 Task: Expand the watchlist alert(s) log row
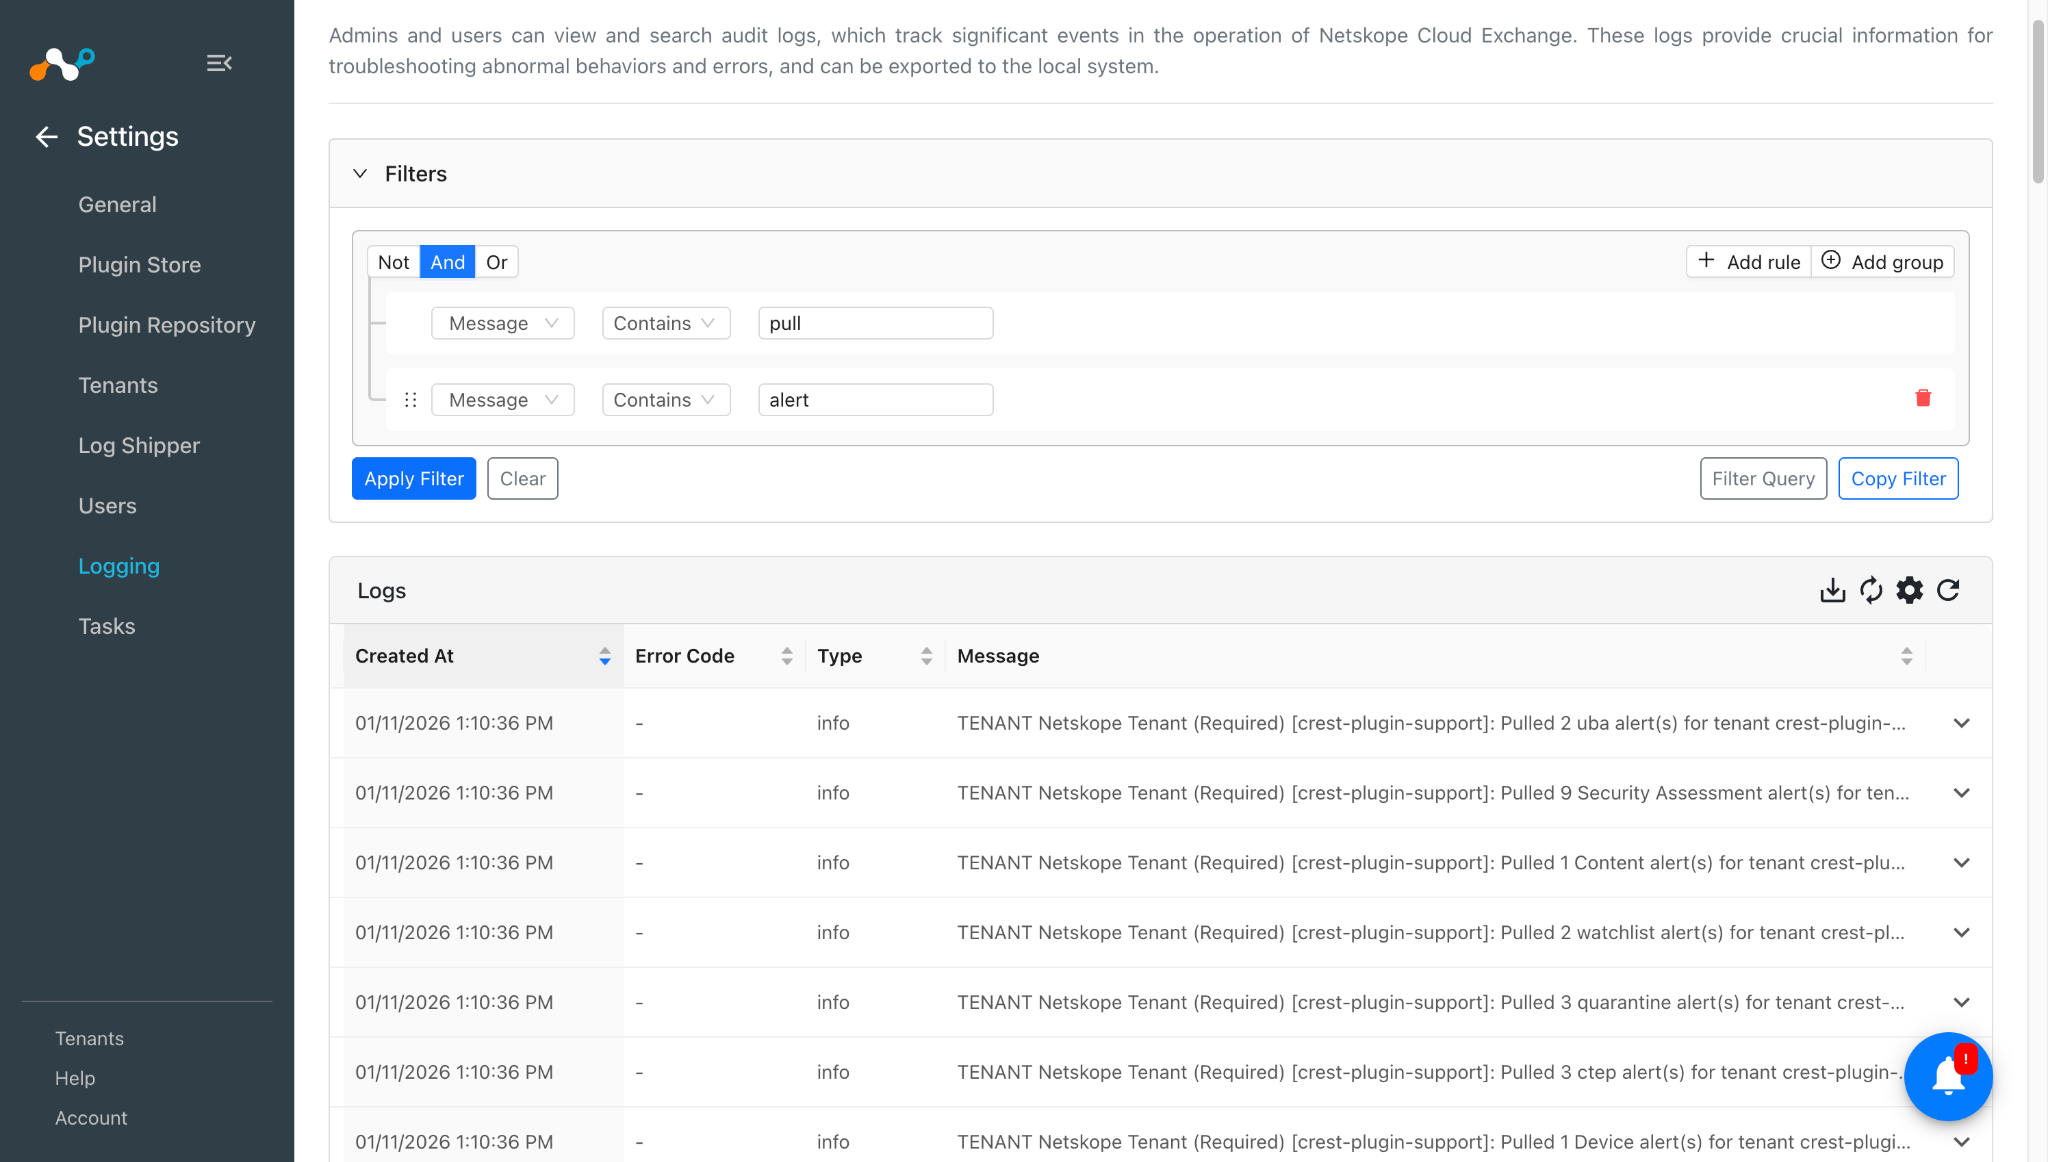(1961, 933)
